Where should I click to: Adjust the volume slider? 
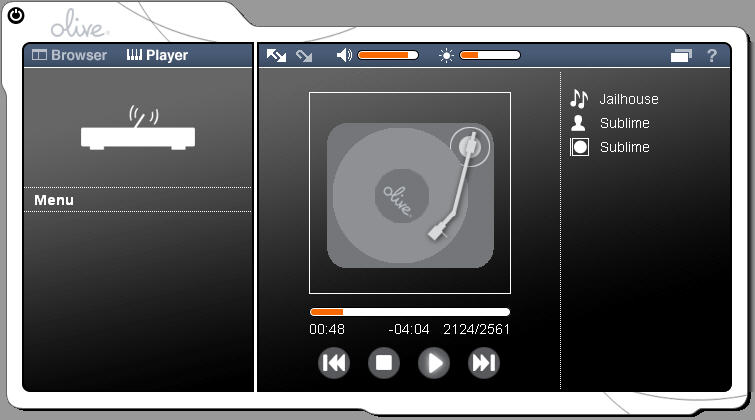pyautogui.click(x=388, y=55)
